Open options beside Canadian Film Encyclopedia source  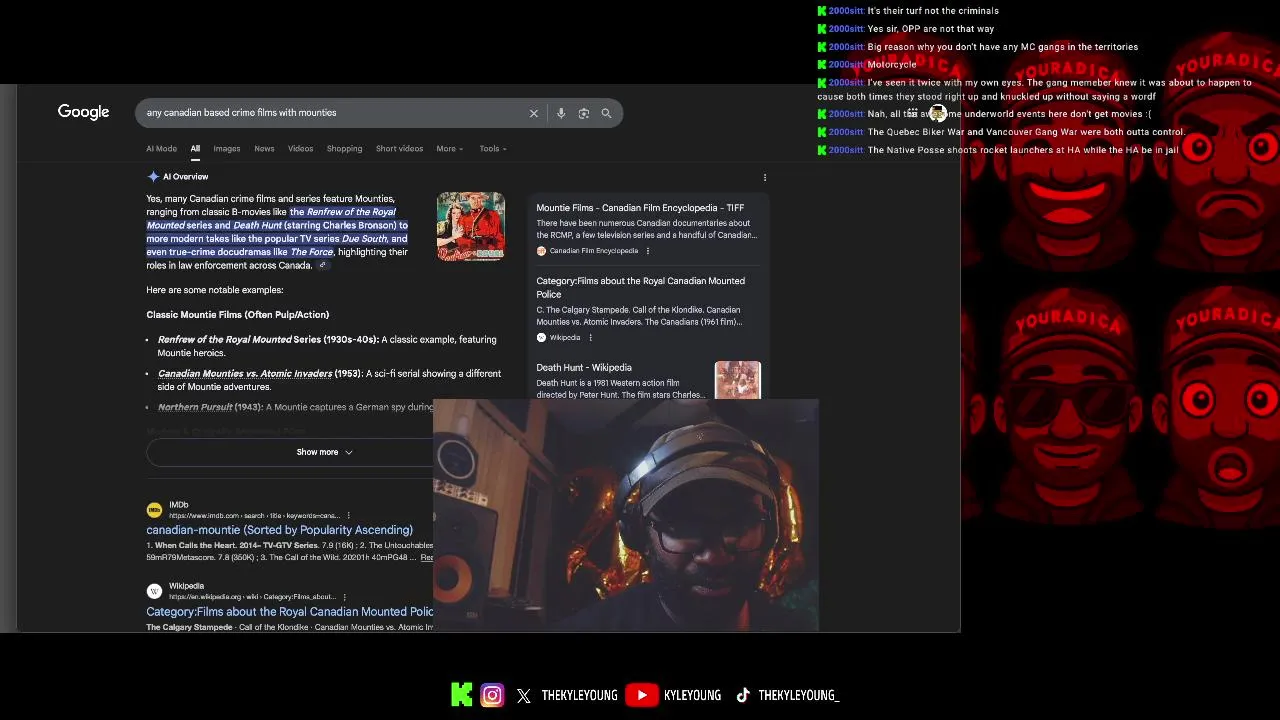[x=648, y=251]
